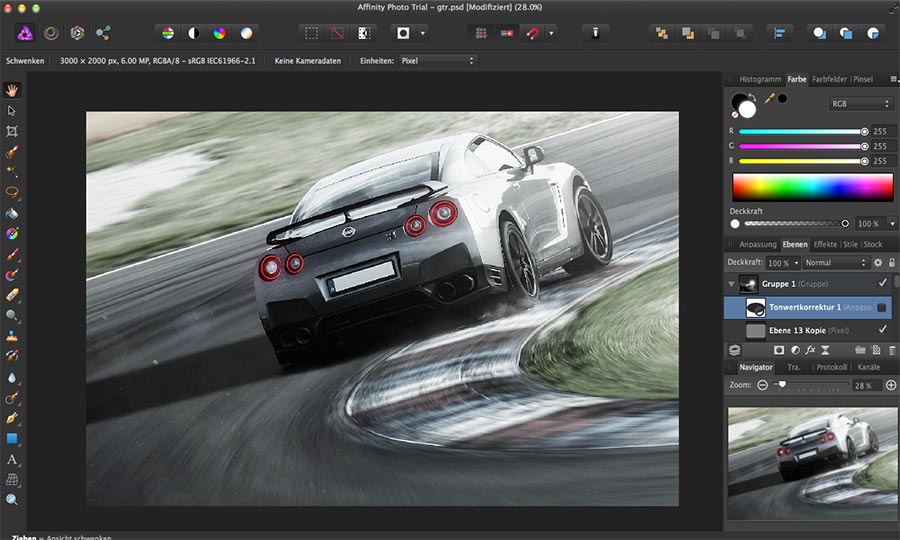The width and height of the screenshot is (900, 540).
Task: Open the Export Persona share icon
Action: click(x=103, y=33)
